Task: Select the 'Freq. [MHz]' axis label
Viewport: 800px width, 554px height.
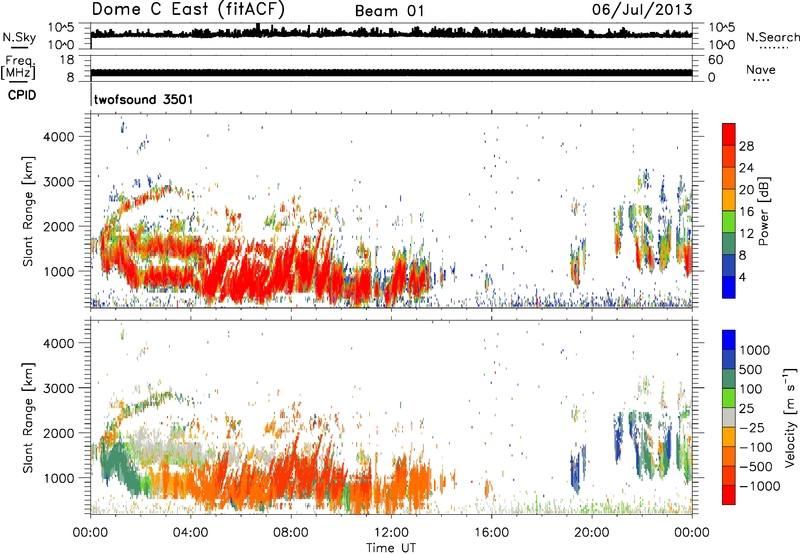Action: [18, 67]
